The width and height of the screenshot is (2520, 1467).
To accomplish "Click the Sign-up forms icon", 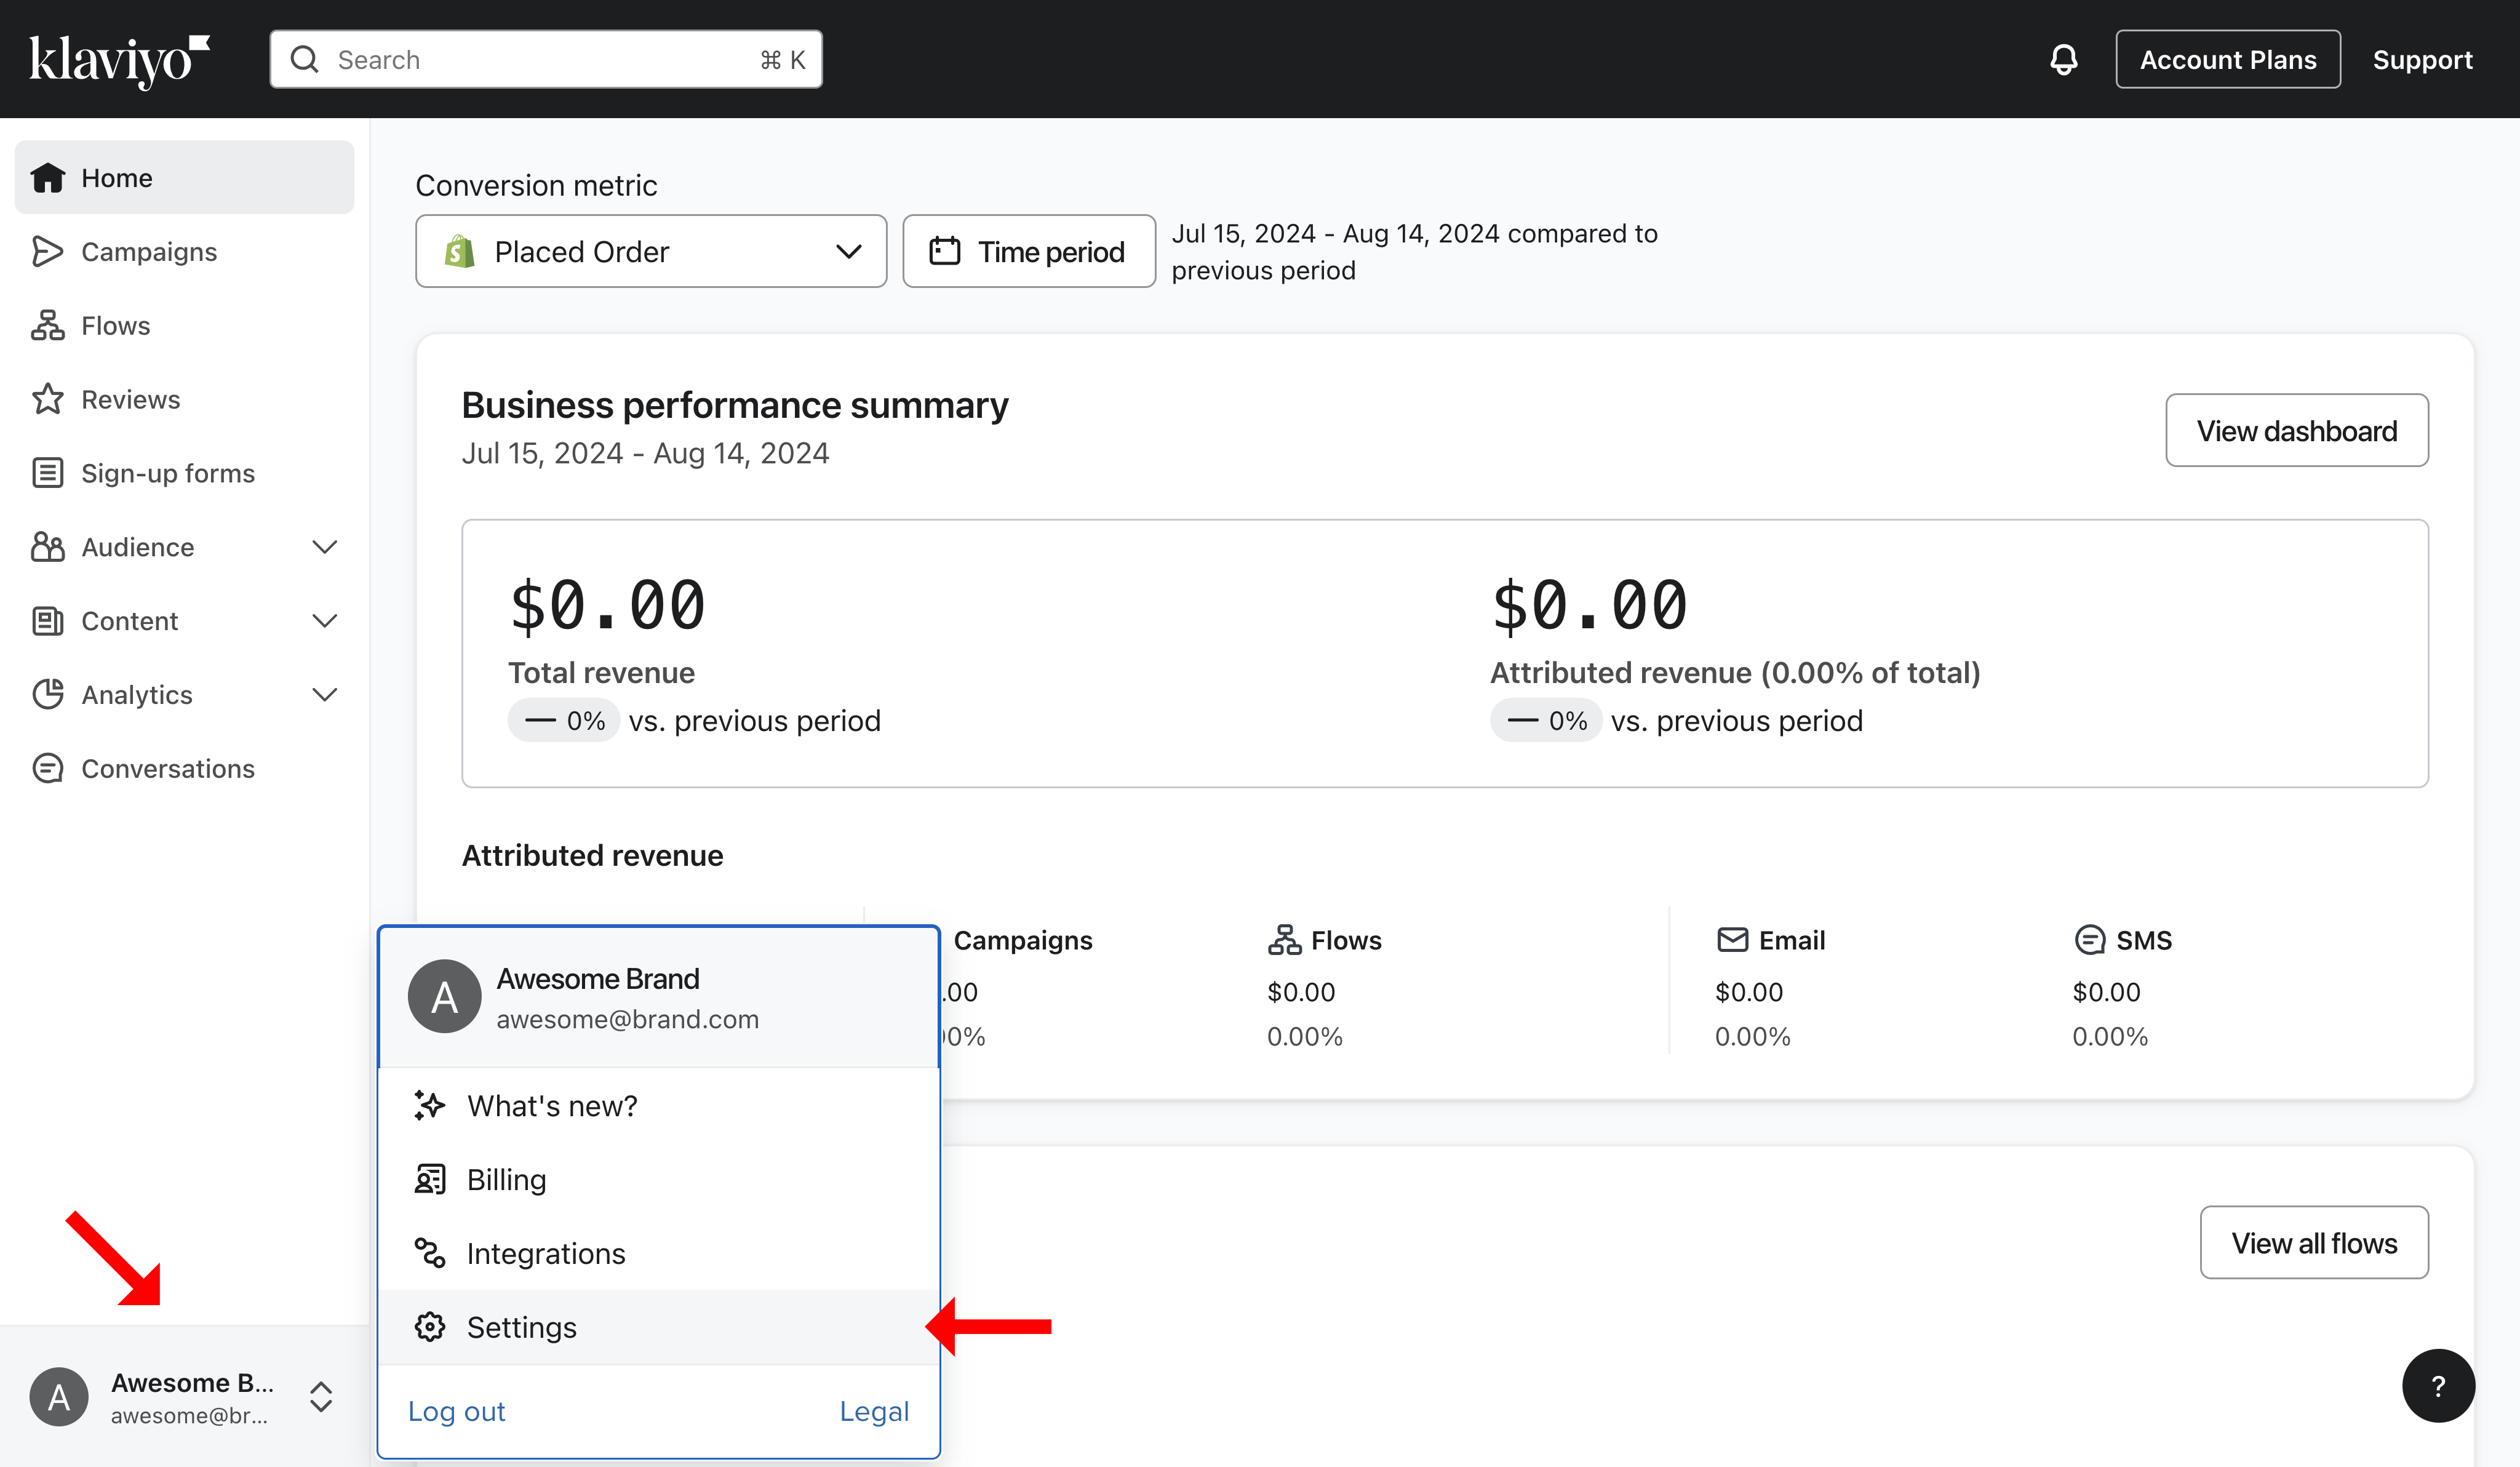I will [x=48, y=473].
